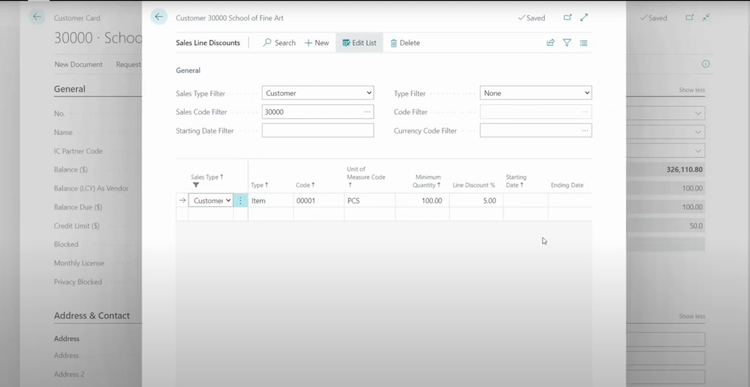
Task: Click info icon on Customer Card
Action: (706, 64)
